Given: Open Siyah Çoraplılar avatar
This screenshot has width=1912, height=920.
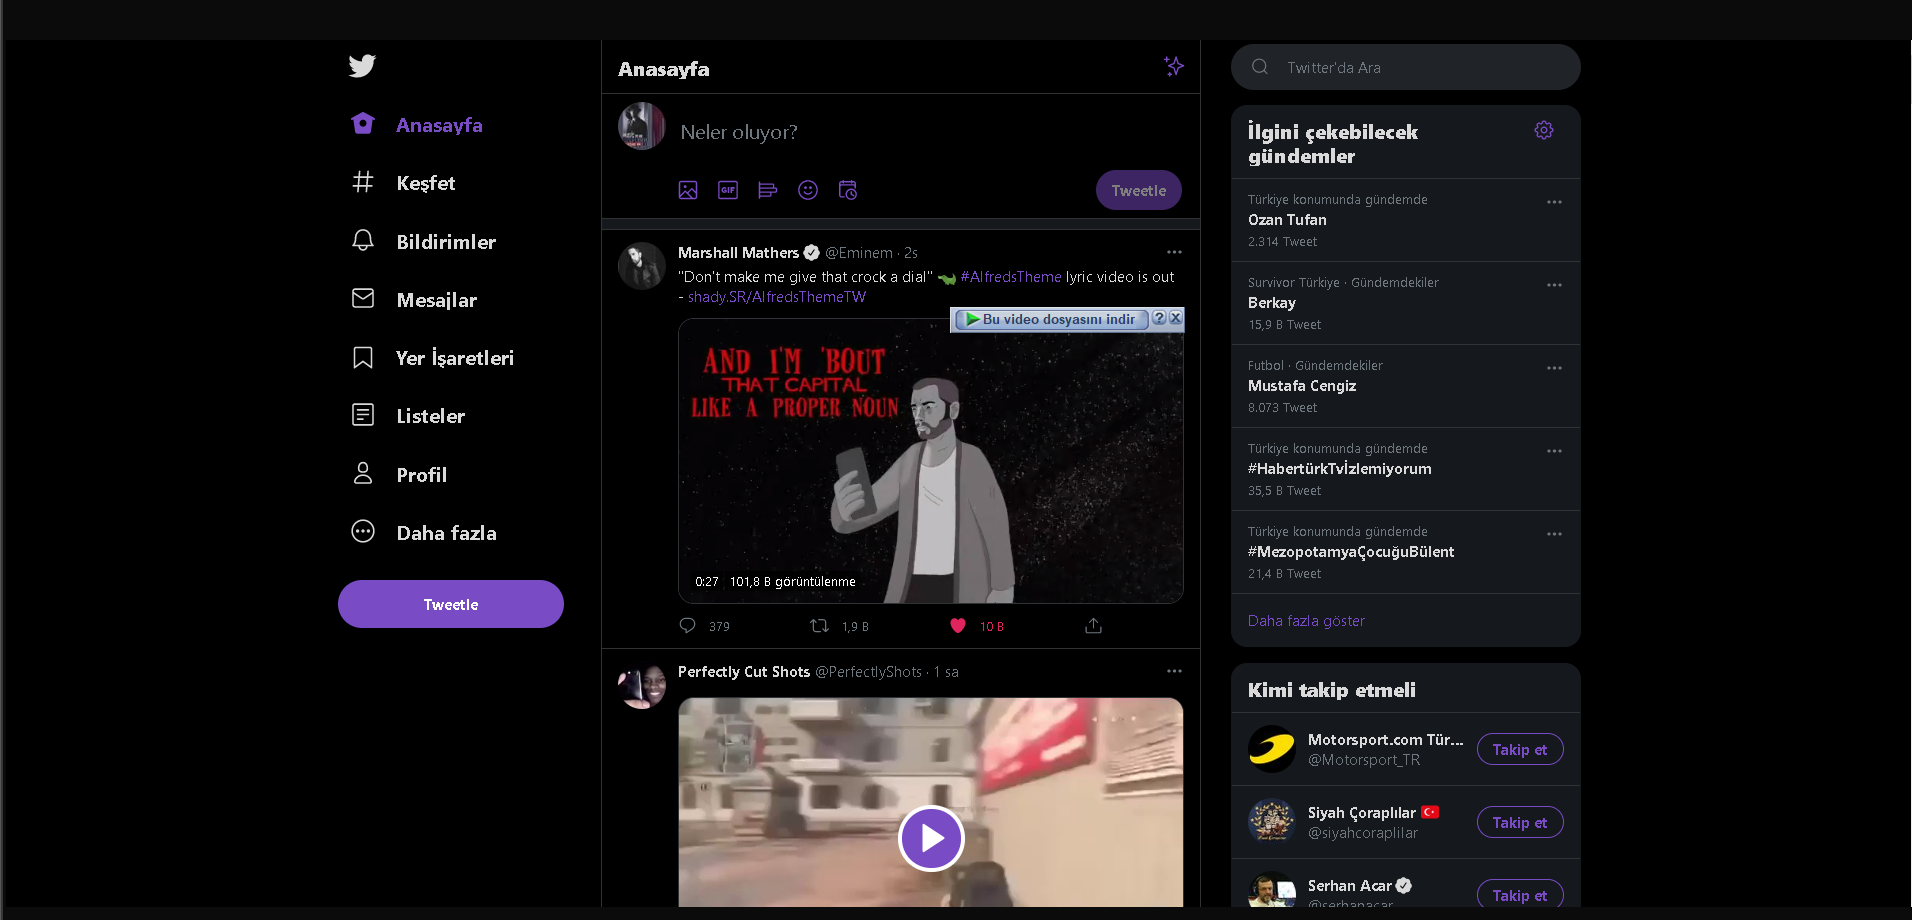Looking at the screenshot, I should (x=1272, y=822).
